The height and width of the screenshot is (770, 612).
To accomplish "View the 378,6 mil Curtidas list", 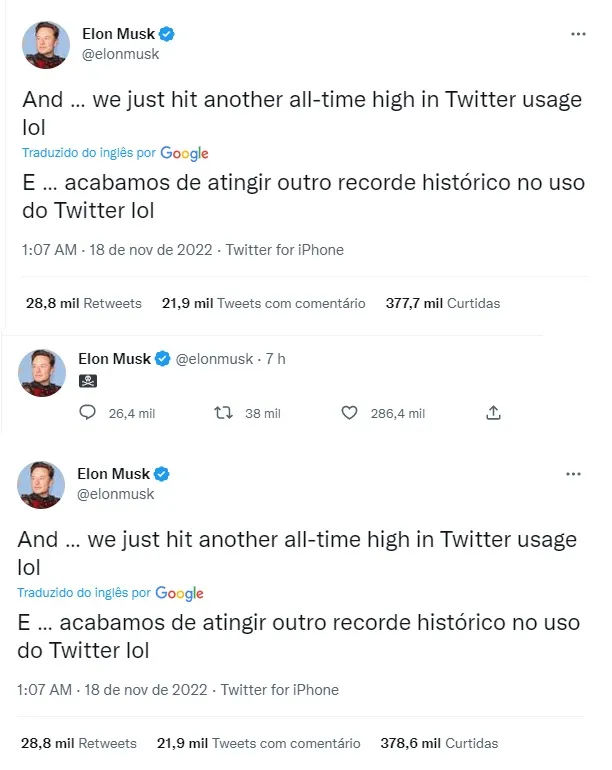I will [x=439, y=743].
